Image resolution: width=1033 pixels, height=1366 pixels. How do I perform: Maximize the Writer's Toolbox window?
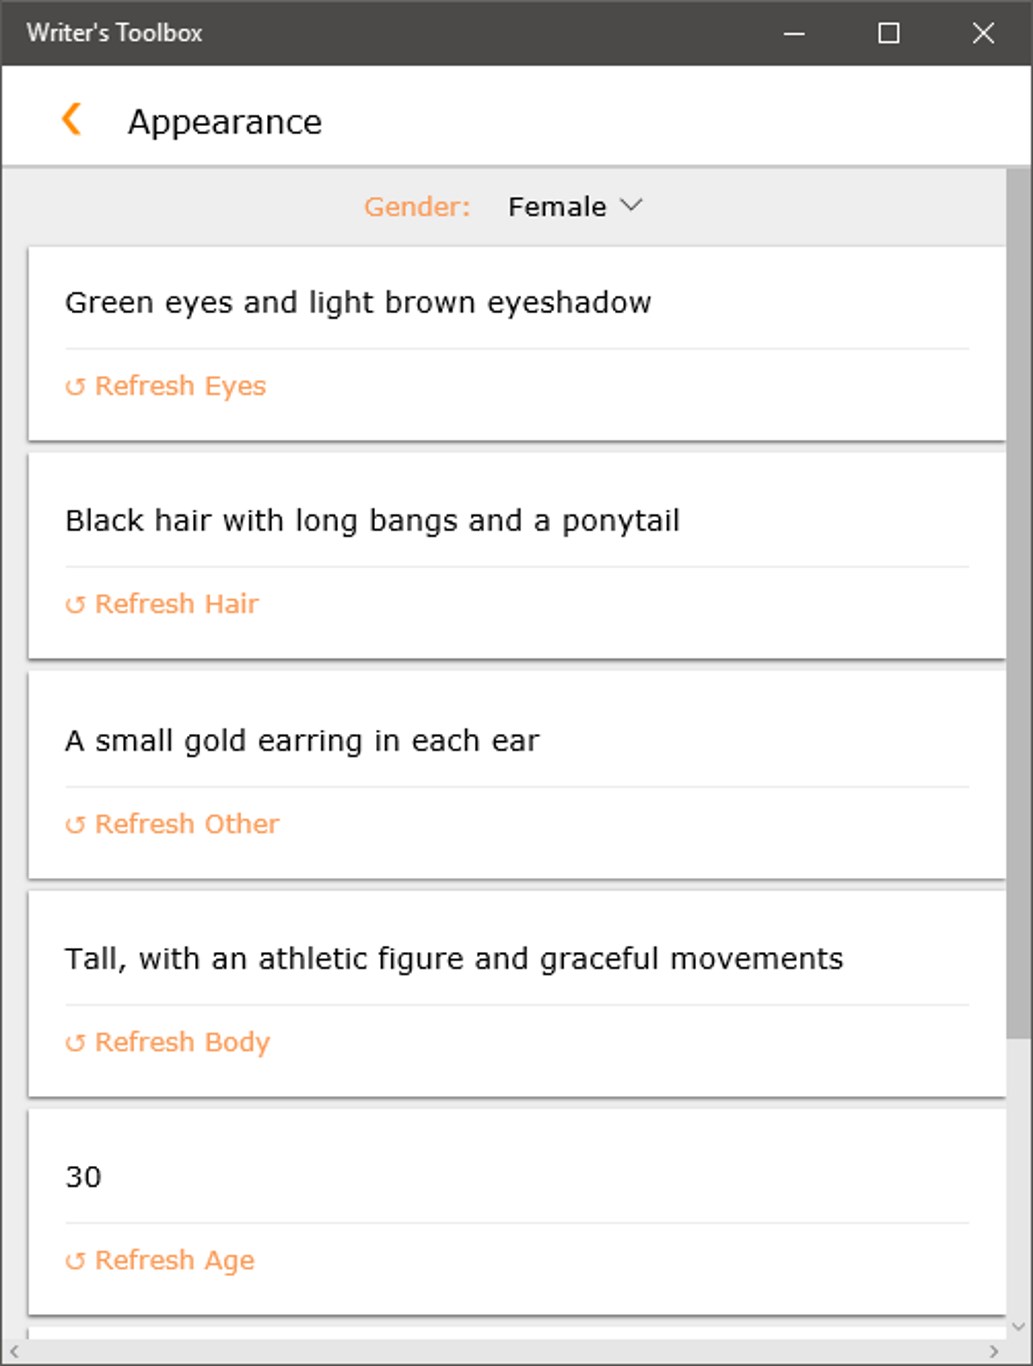click(888, 33)
